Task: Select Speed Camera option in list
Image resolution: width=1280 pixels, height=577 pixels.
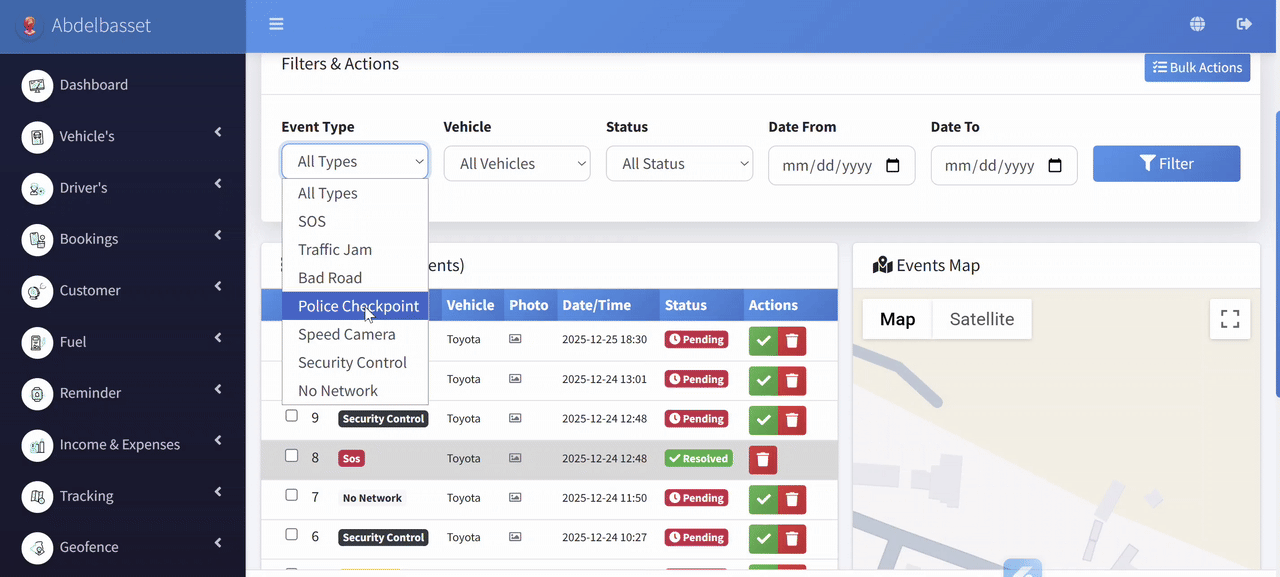Action: click(346, 334)
